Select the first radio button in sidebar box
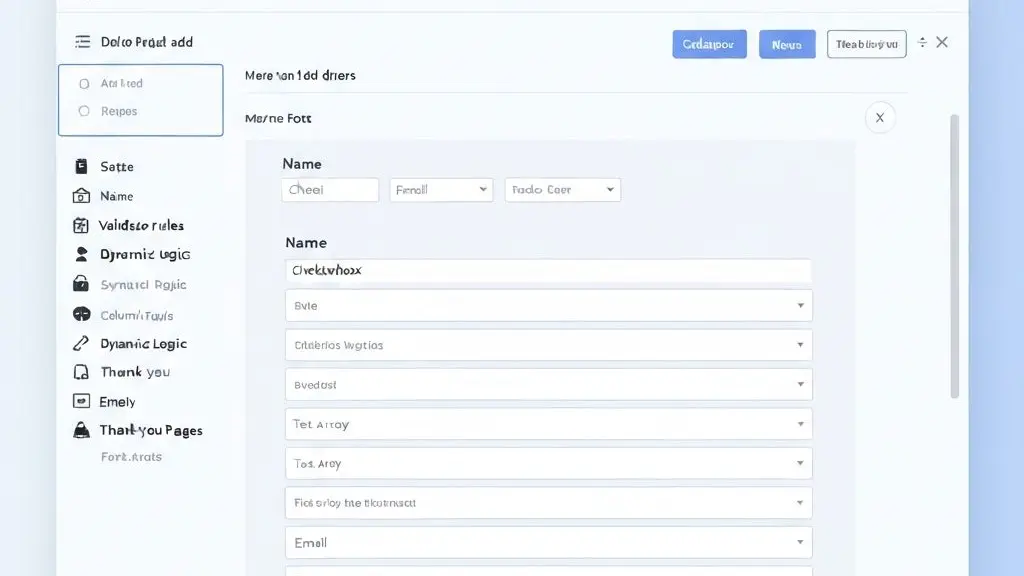Screen dimensions: 1024x576 pos(84,84)
